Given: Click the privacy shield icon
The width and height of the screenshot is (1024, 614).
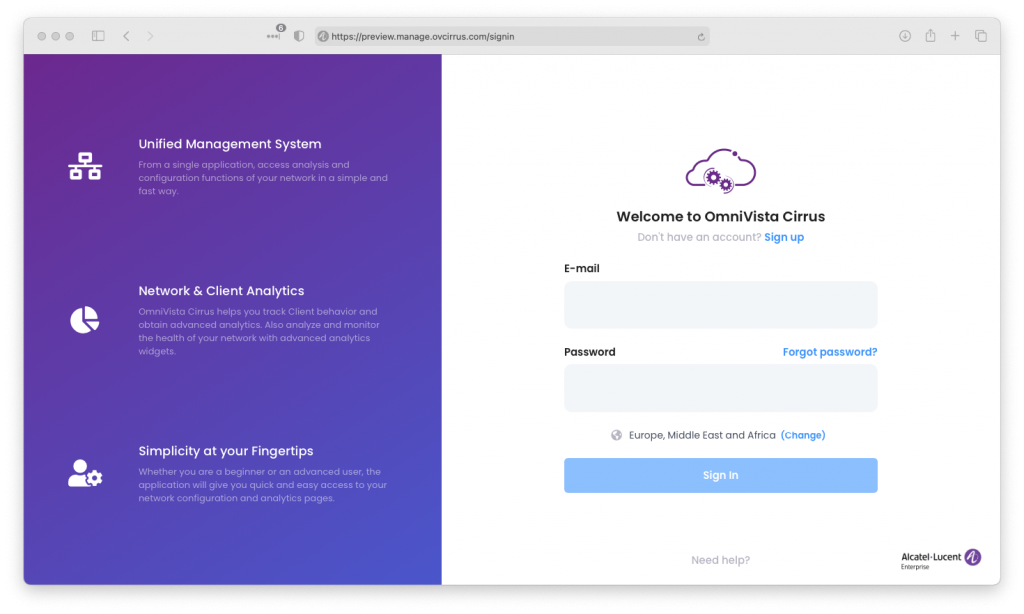Looking at the screenshot, I should pos(299,36).
